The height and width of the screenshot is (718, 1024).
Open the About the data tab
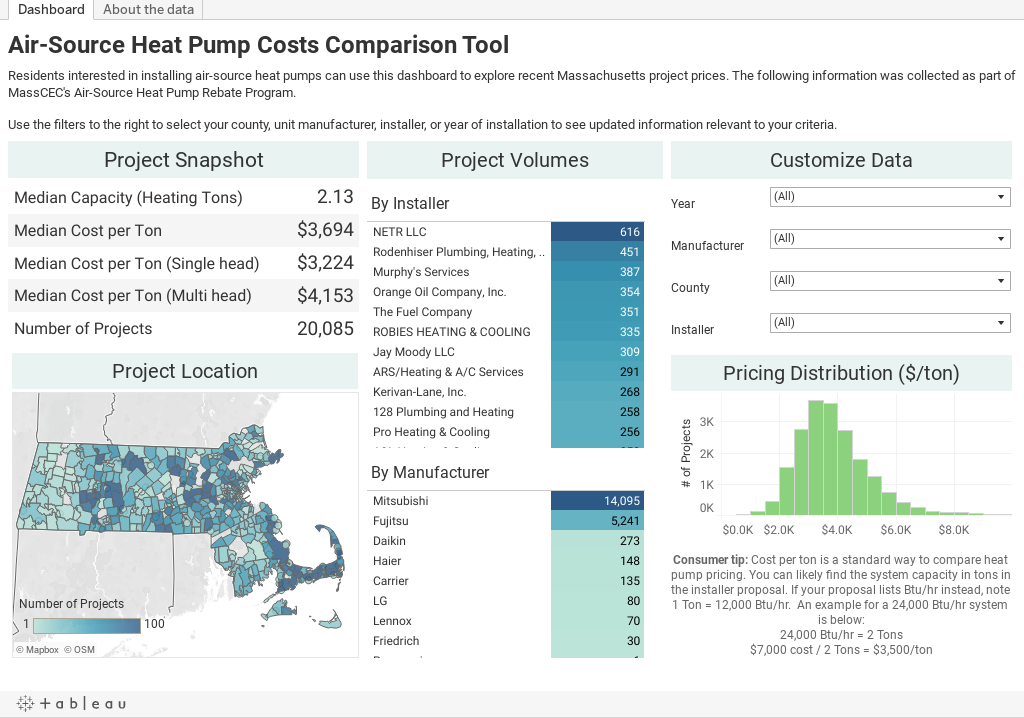pyautogui.click(x=148, y=9)
